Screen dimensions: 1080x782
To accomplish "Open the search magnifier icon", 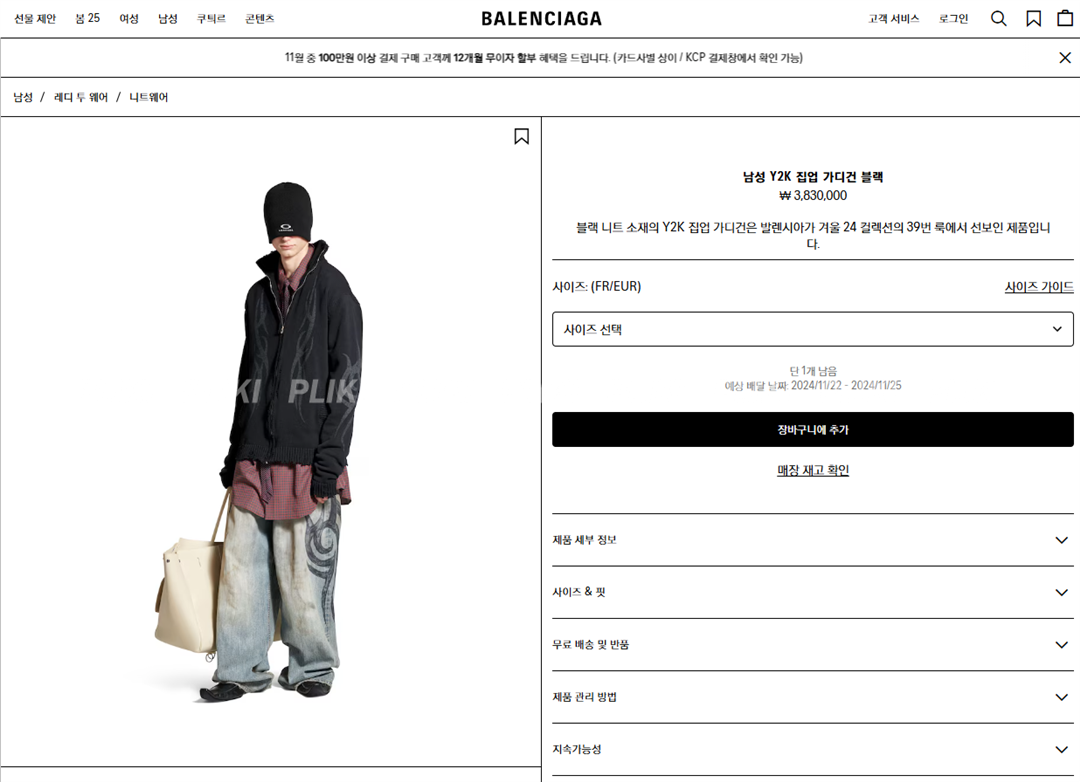I will [998, 19].
